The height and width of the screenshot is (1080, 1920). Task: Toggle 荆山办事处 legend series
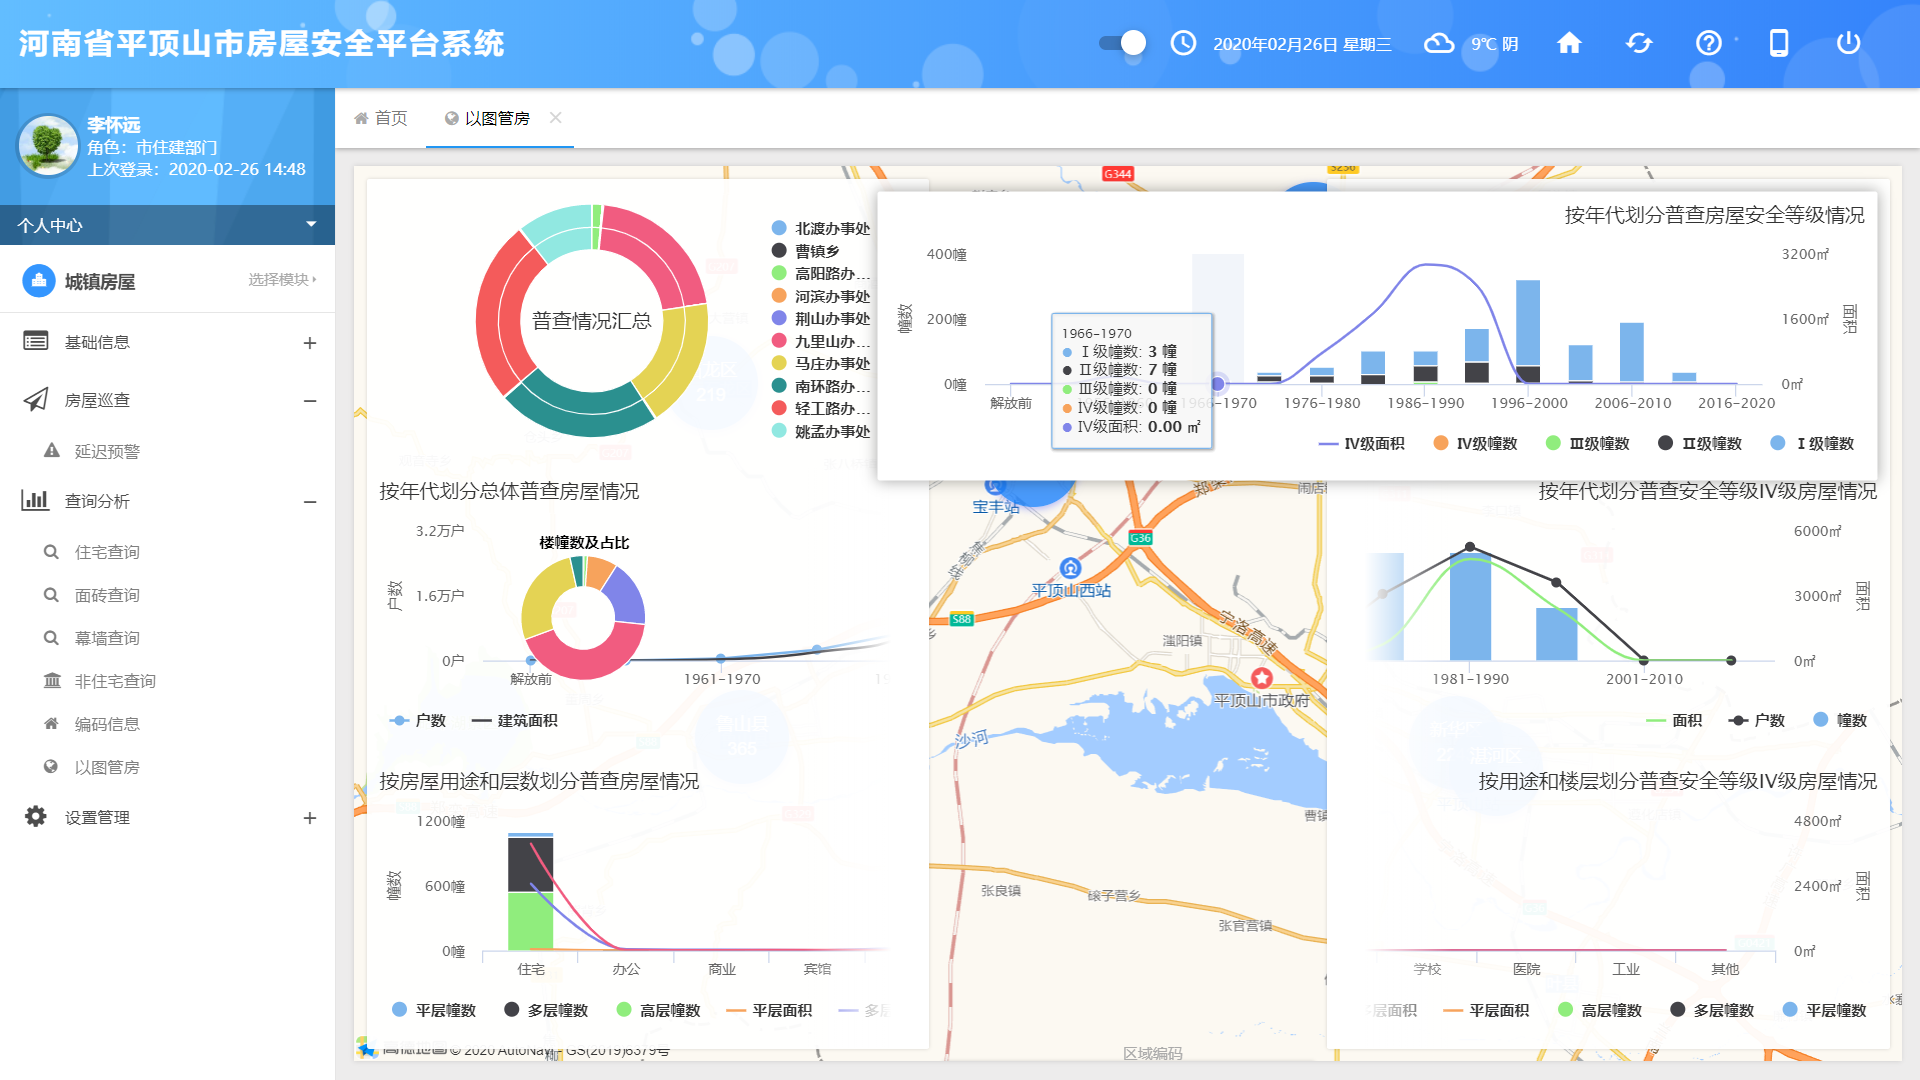(x=821, y=318)
